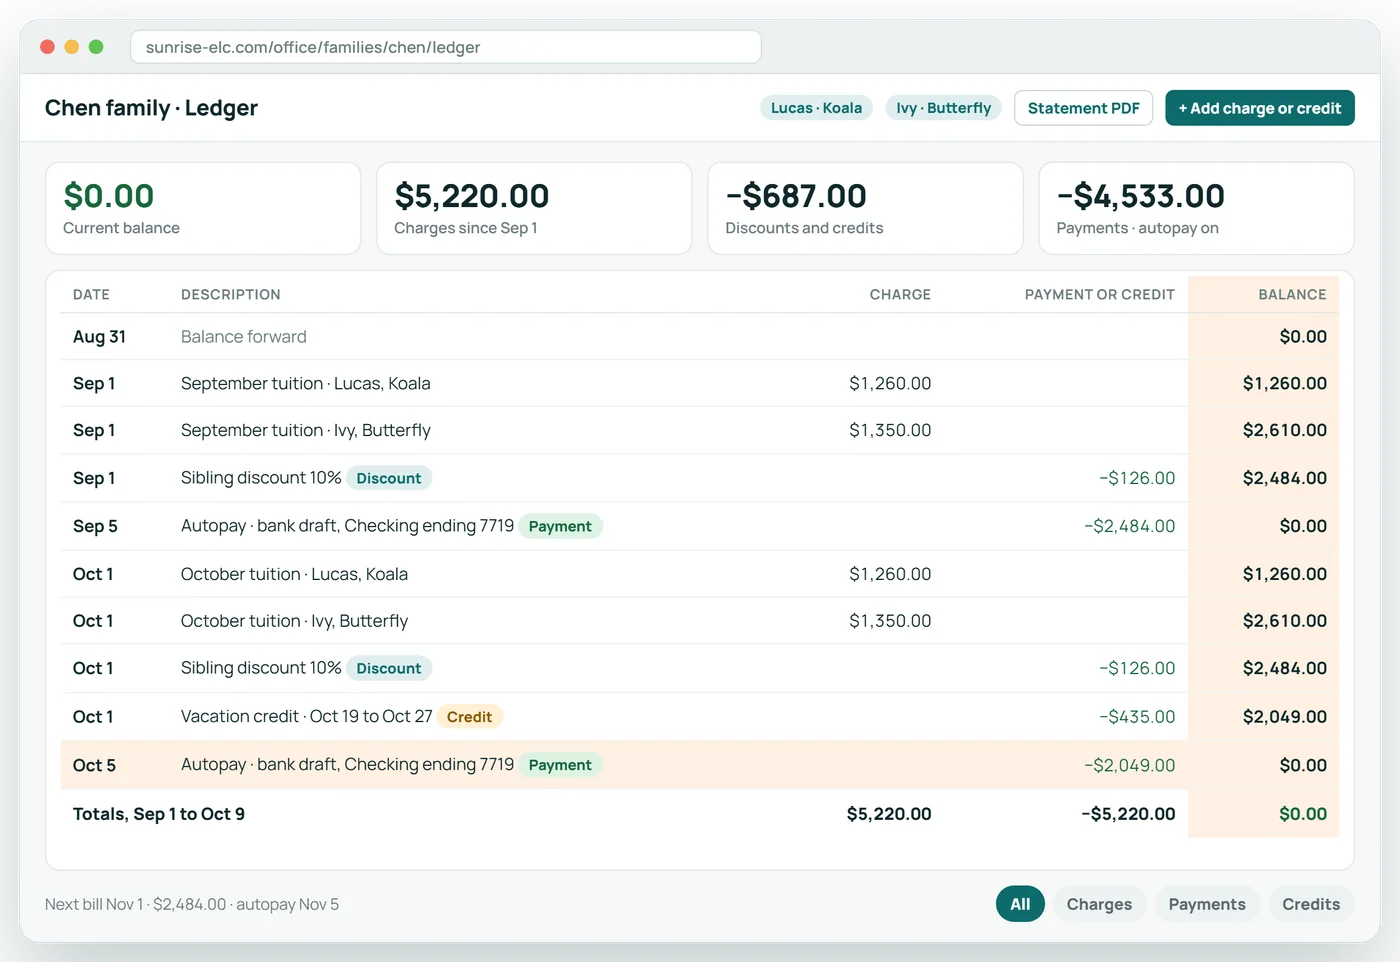Open the Charges since Sep 1 card
The image size is (1400, 962).
coord(534,208)
